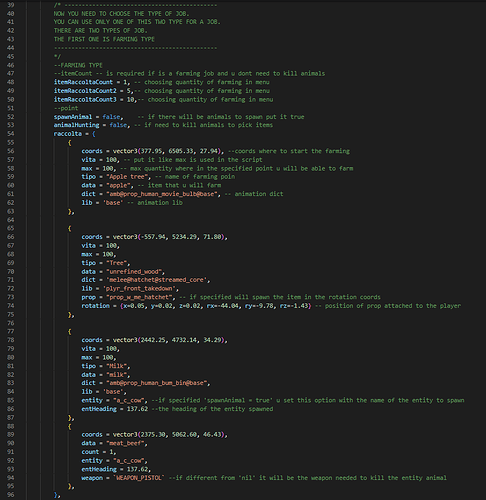Click vector3(2442.25, 4732.14, 34.29)
Screen dimensions: 486x500
pyautogui.click(x=170, y=340)
